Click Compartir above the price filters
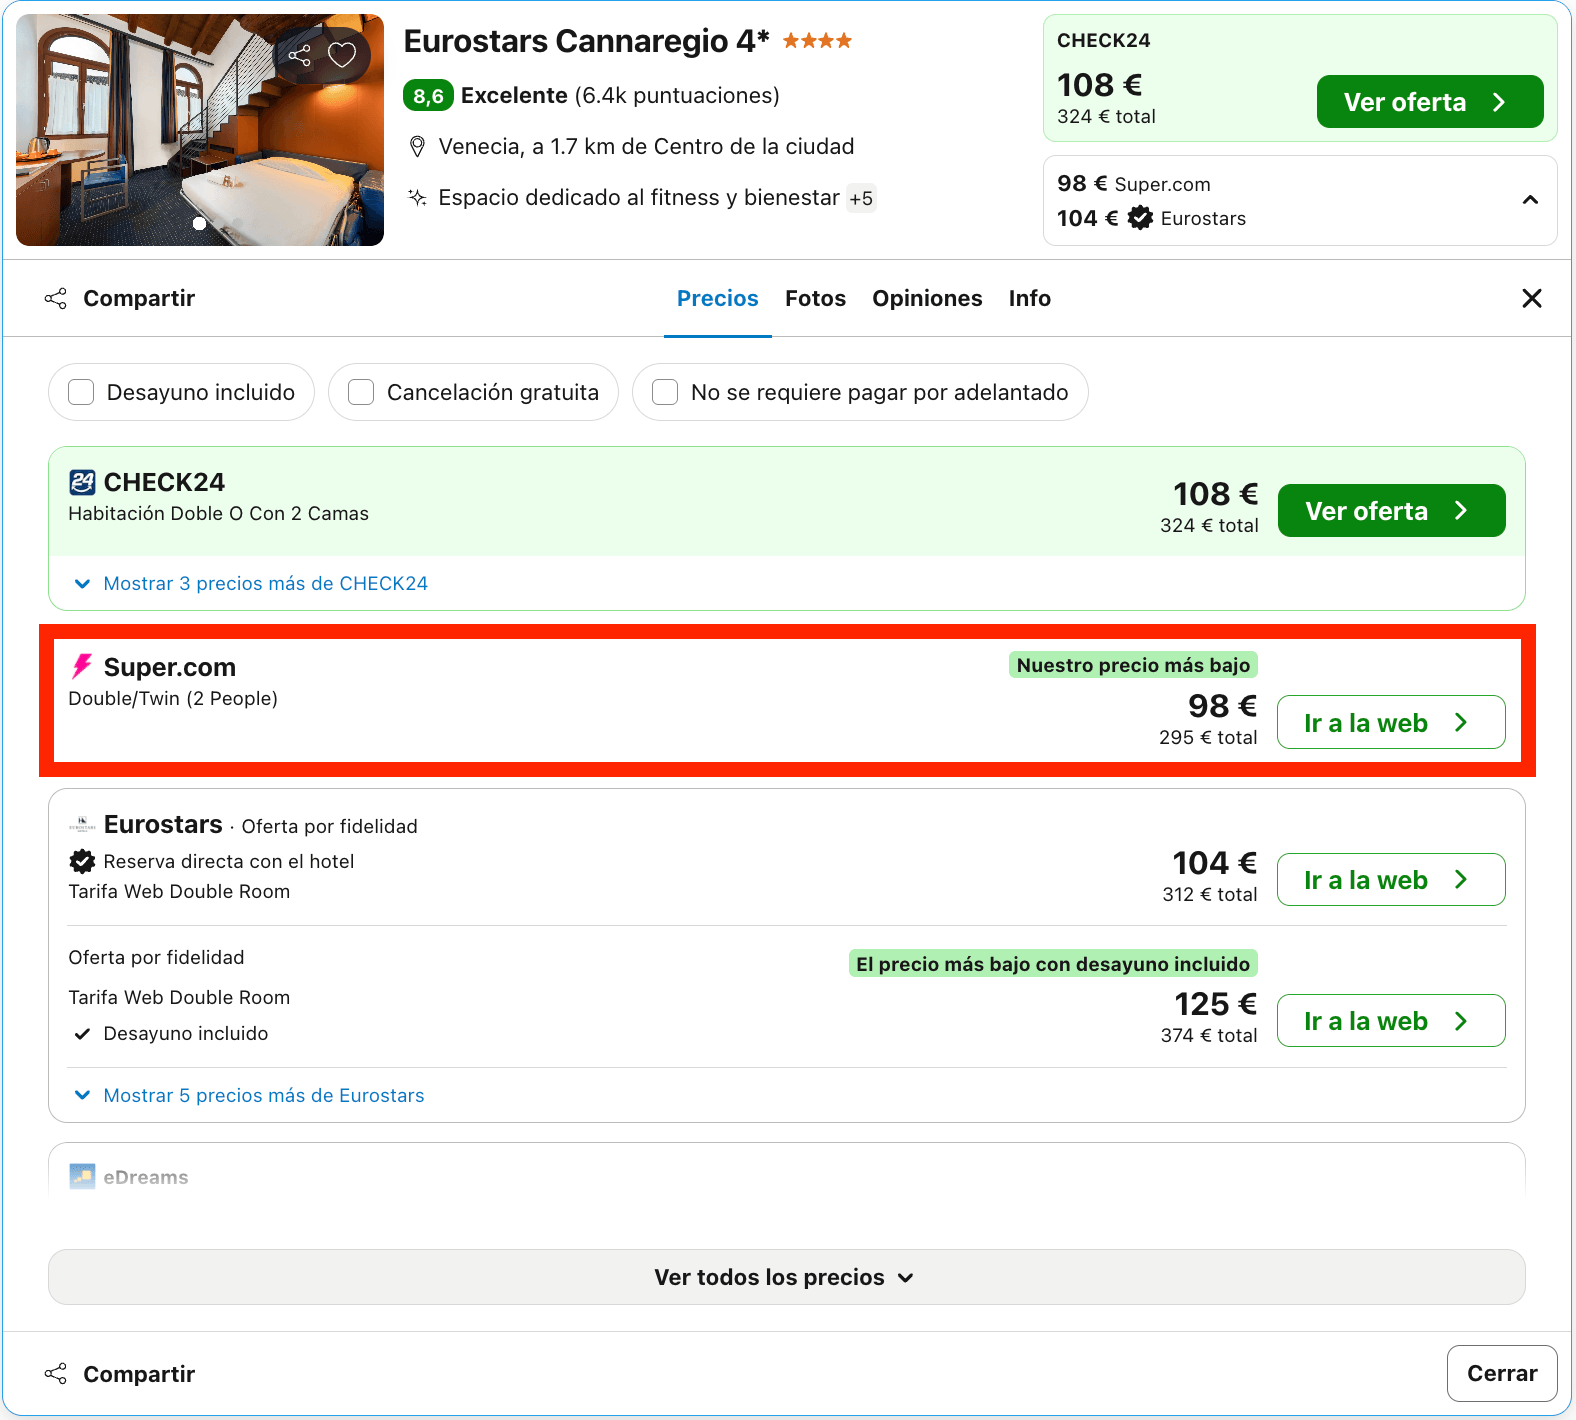1576x1420 pixels. point(120,298)
